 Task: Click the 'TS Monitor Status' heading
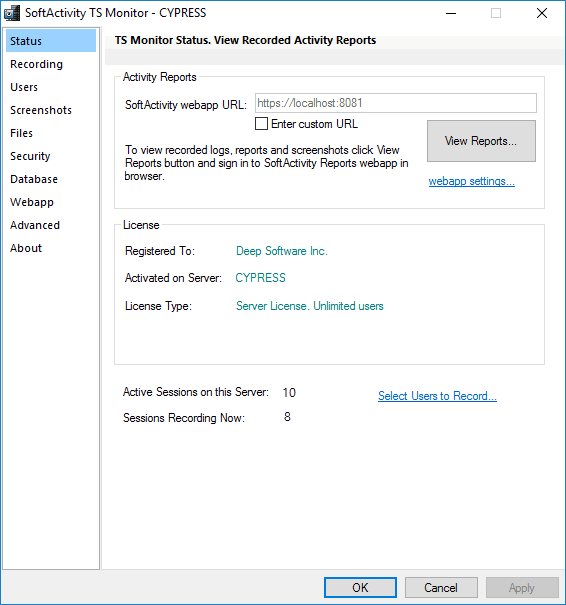(x=245, y=40)
